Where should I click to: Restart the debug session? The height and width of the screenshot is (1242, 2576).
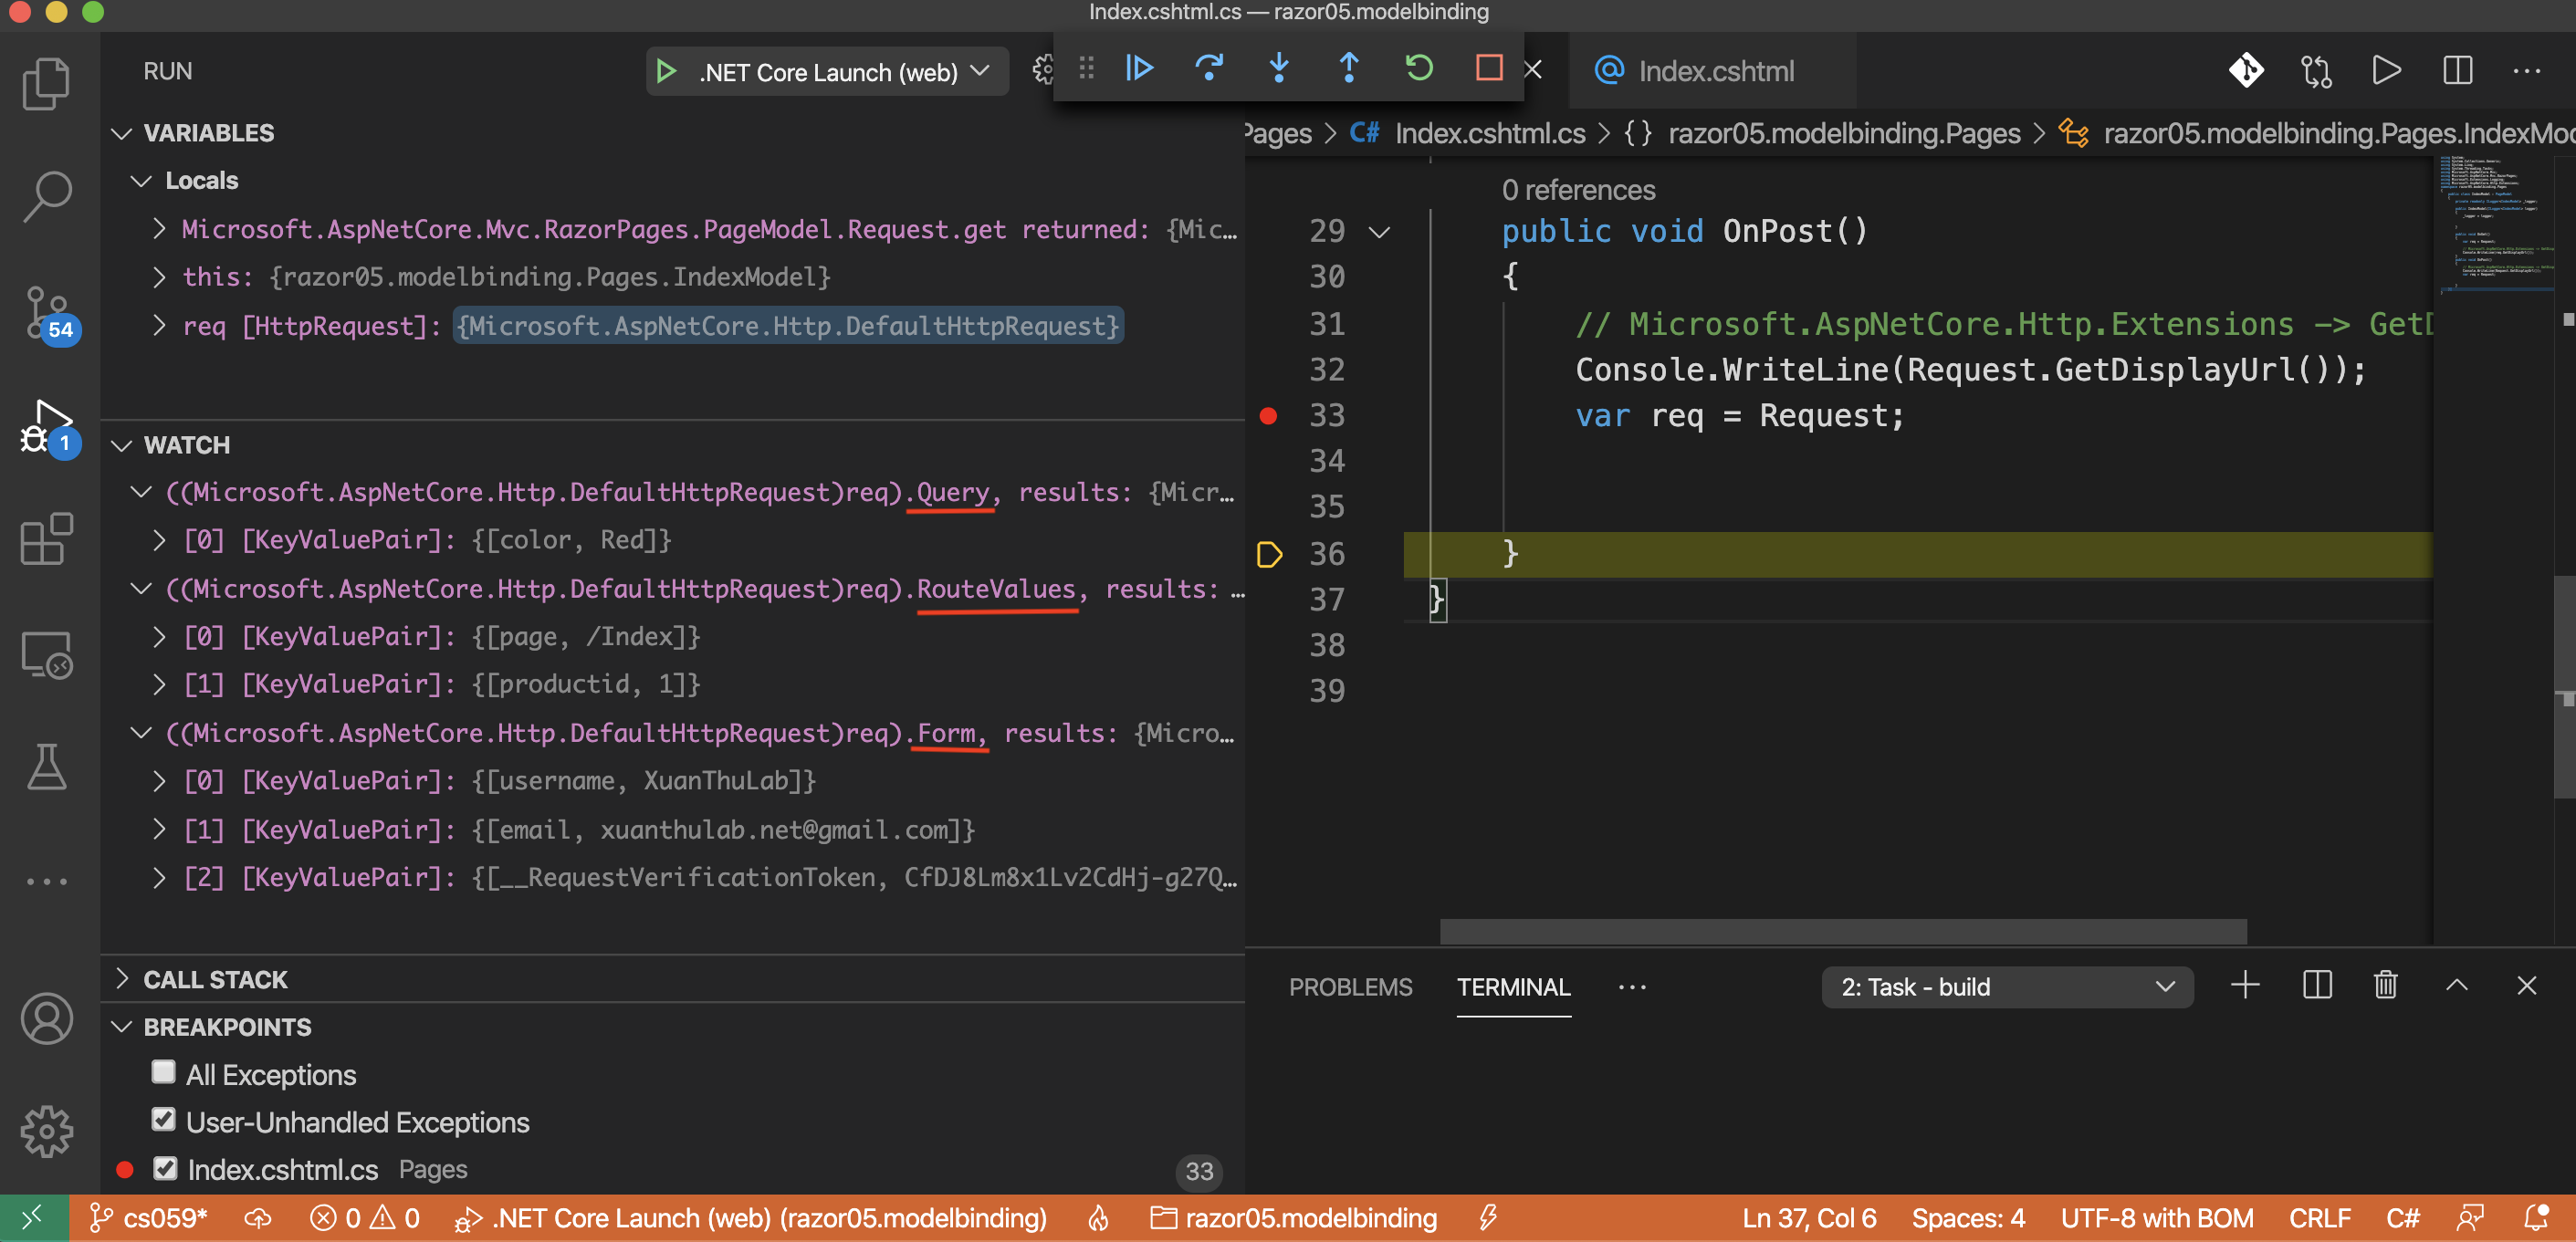pos(1418,68)
